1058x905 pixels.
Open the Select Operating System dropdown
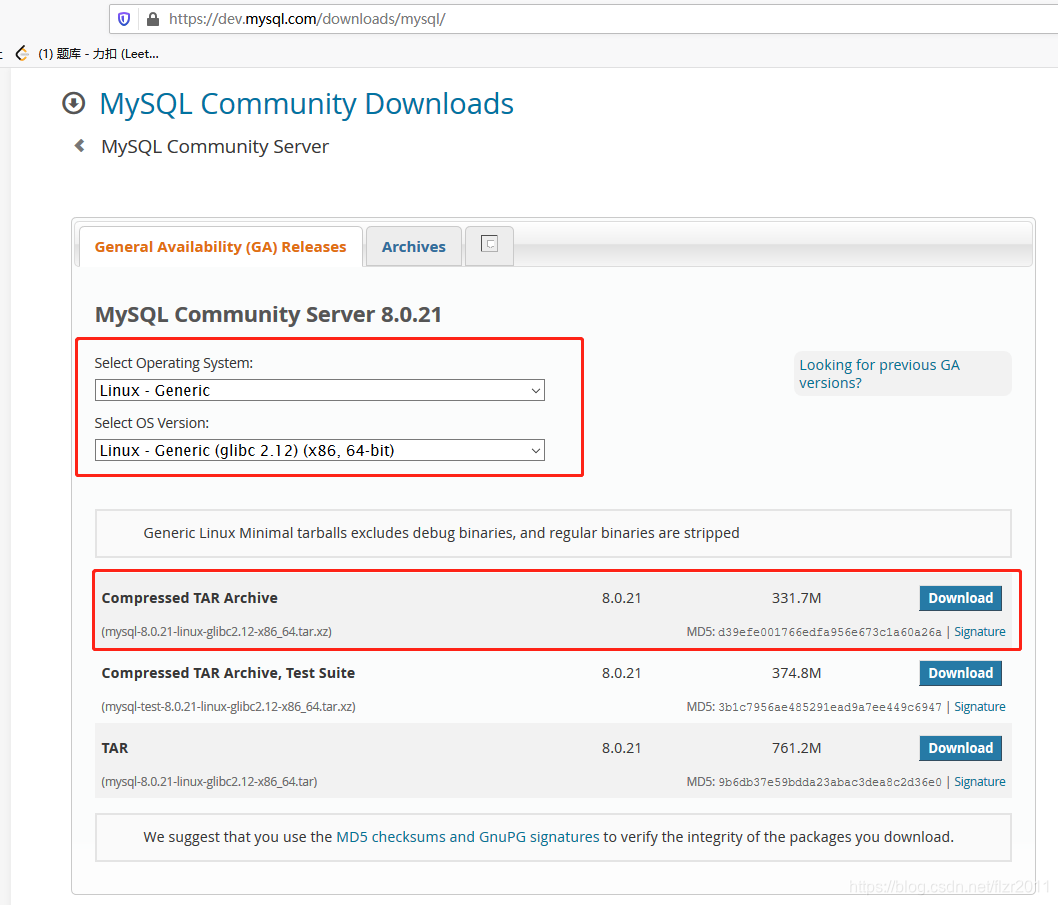[320, 390]
